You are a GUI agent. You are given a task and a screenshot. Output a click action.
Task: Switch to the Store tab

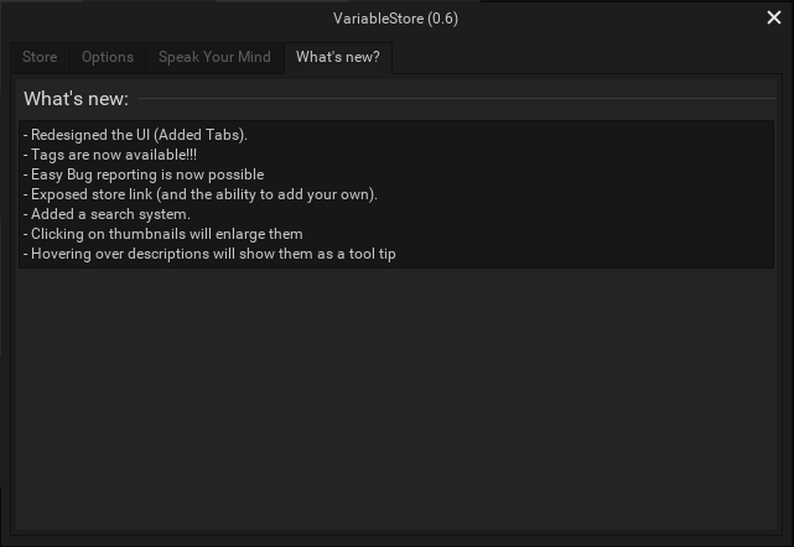(x=40, y=57)
